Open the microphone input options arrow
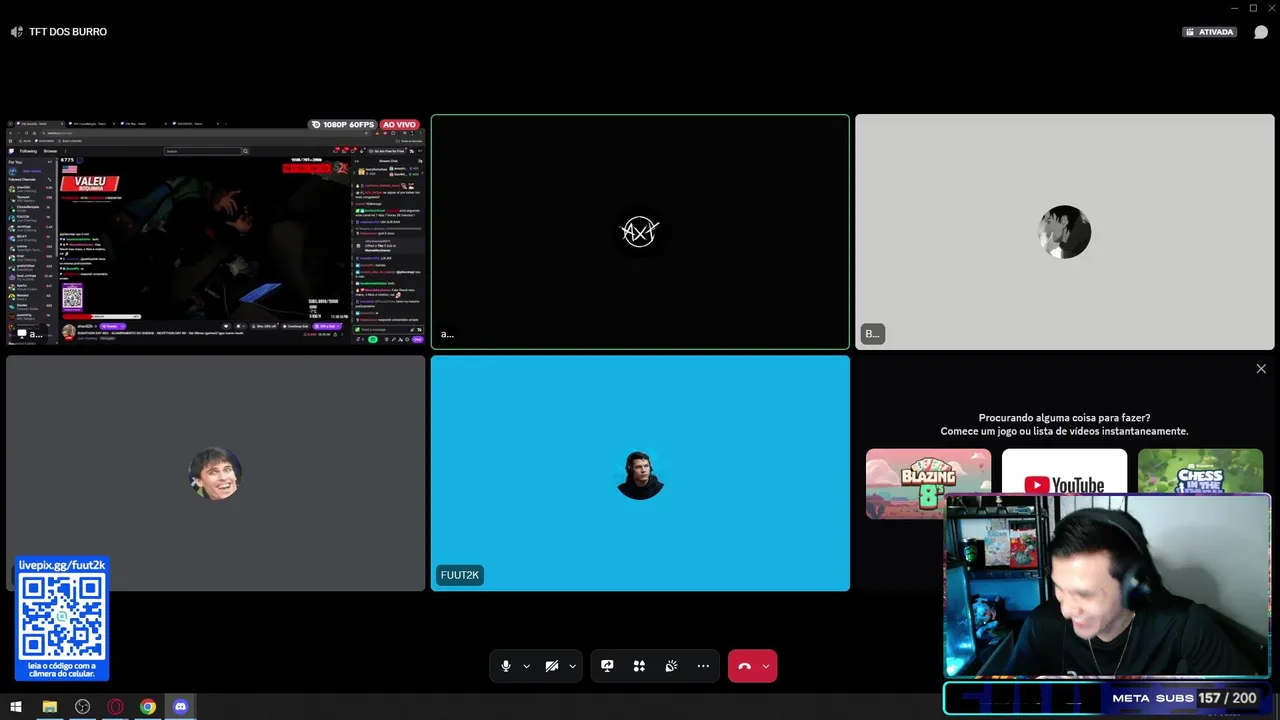Image resolution: width=1280 pixels, height=720 pixels. (527, 666)
